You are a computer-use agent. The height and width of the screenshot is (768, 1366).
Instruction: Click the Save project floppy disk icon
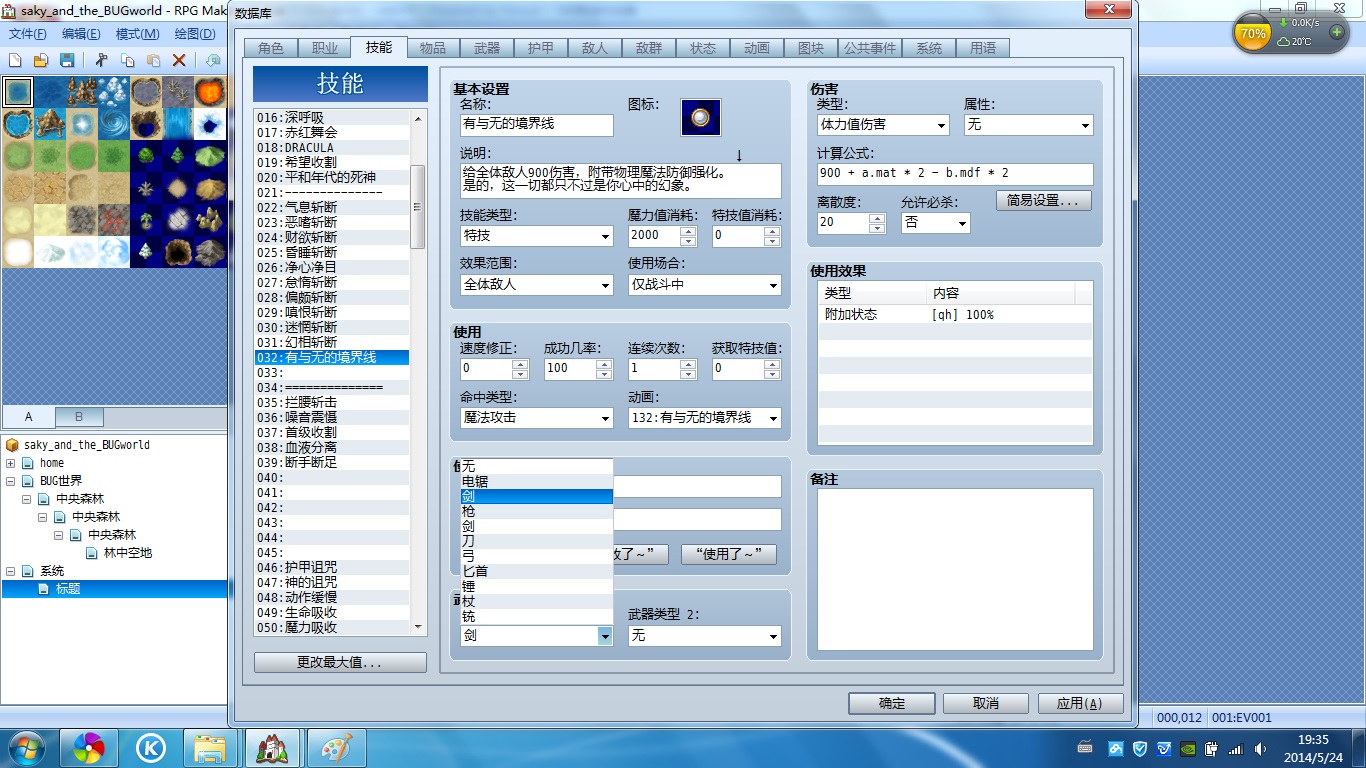coord(66,60)
